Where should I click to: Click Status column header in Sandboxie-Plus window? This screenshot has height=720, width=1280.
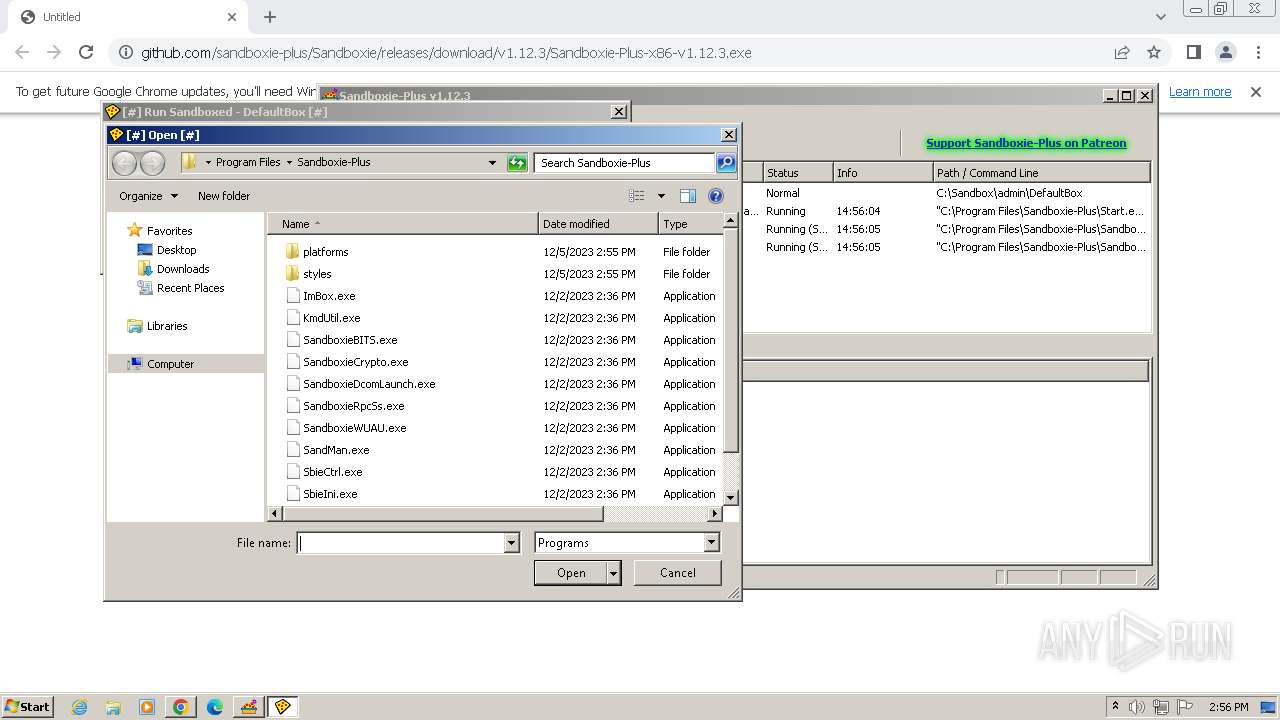click(x=798, y=173)
